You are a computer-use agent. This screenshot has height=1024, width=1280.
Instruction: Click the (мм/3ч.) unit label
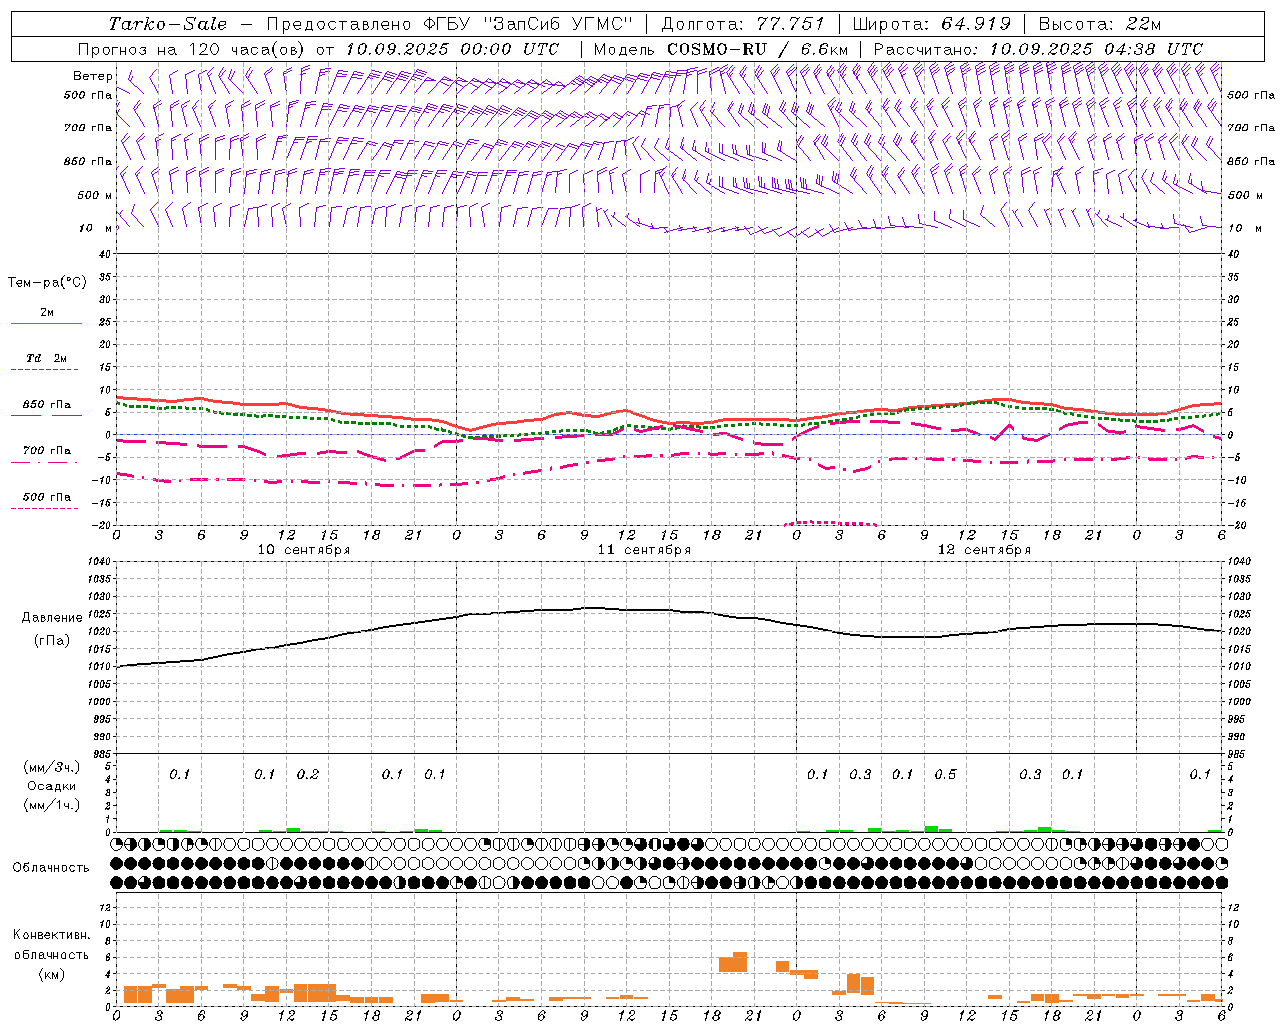click(52, 768)
